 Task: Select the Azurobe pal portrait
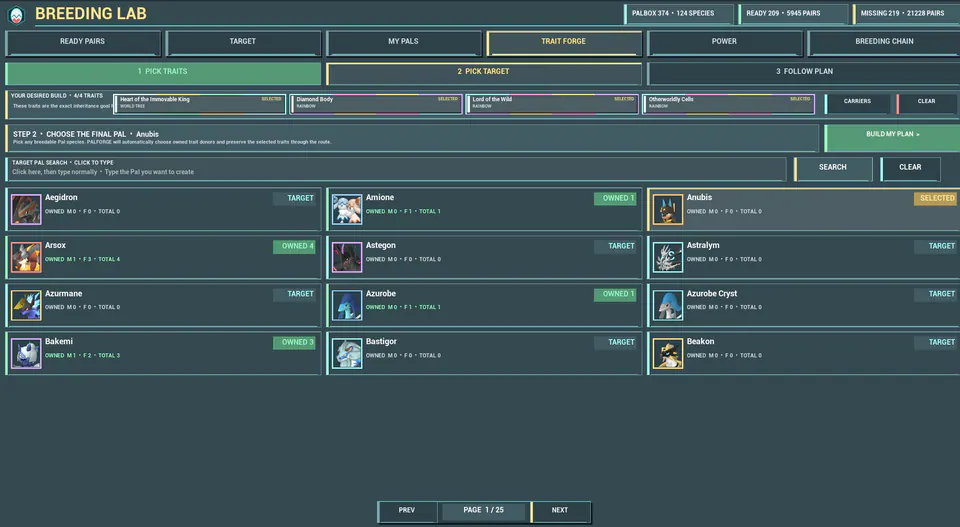pyautogui.click(x=347, y=305)
